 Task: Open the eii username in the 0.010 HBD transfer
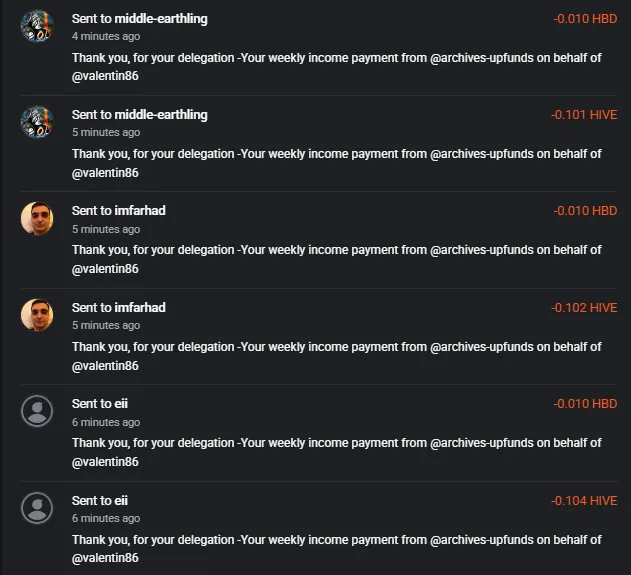pyautogui.click(x=121, y=404)
